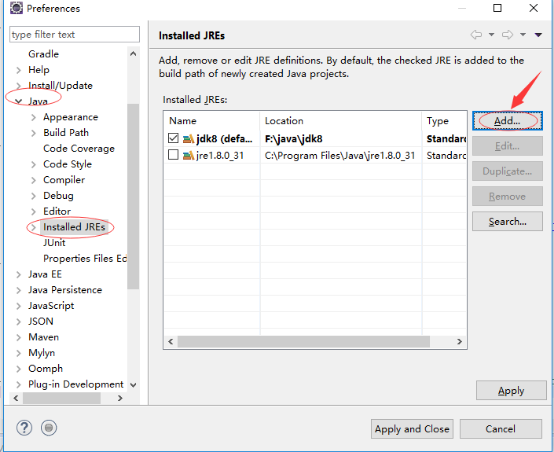This screenshot has width=554, height=452.
Task: Expand the Java Persistence node
Action: (x=19, y=290)
